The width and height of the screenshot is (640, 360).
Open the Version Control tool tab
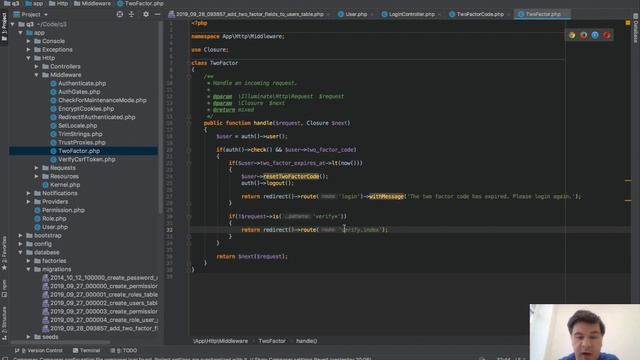[x=39, y=350]
